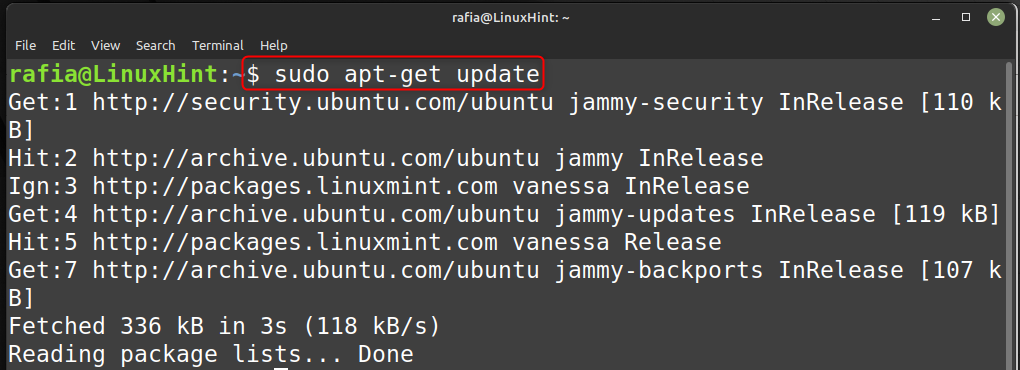Open the Edit menu
This screenshot has width=1020, height=370.
click(63, 46)
